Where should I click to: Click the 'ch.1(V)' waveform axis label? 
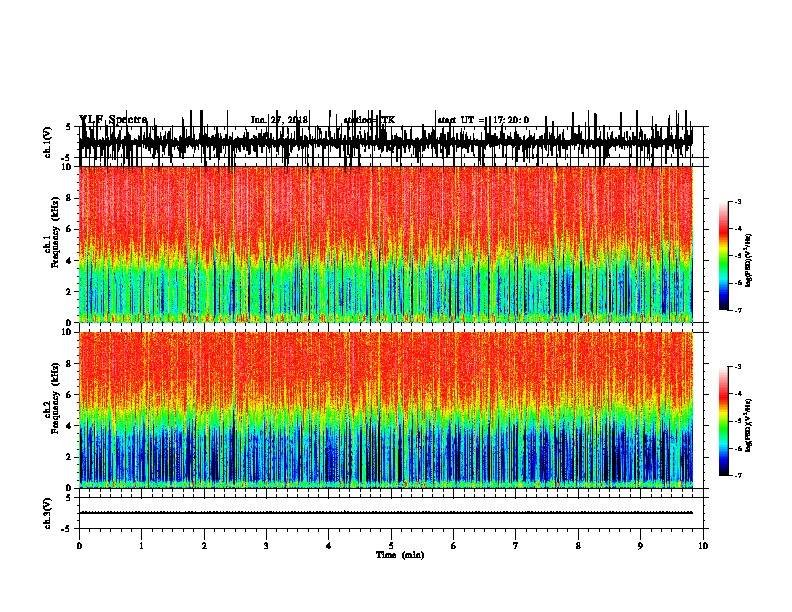click(x=47, y=142)
